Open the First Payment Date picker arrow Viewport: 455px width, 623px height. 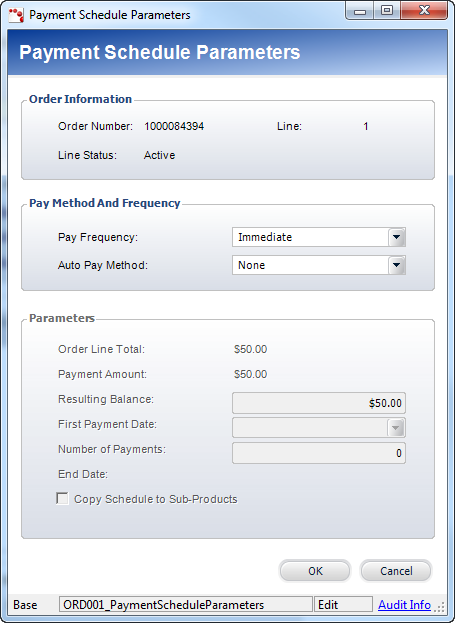(396, 428)
